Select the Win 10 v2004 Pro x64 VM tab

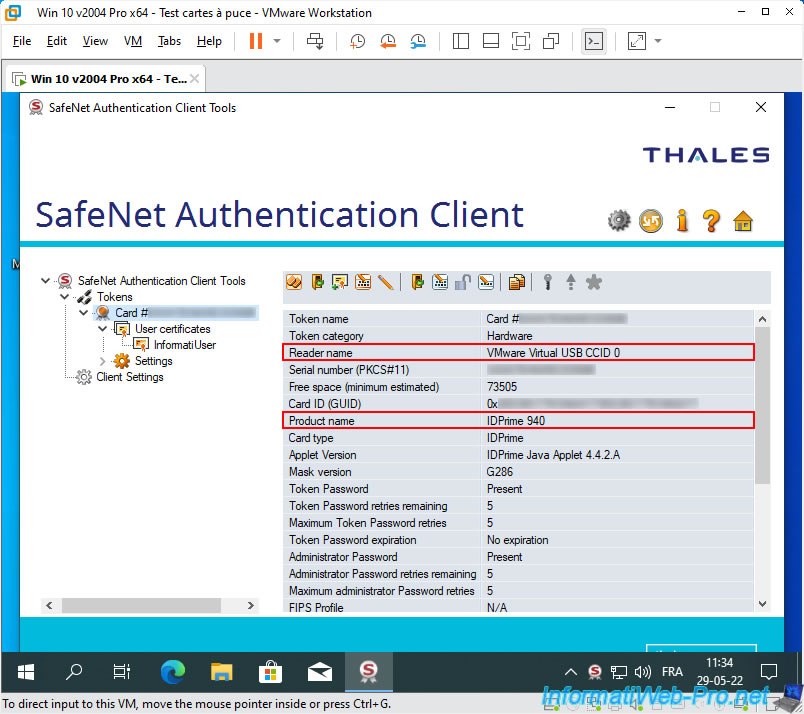tap(108, 79)
